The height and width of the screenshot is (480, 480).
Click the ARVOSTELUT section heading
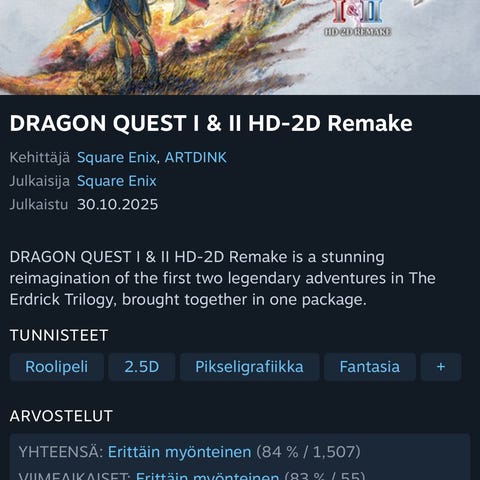(61, 416)
